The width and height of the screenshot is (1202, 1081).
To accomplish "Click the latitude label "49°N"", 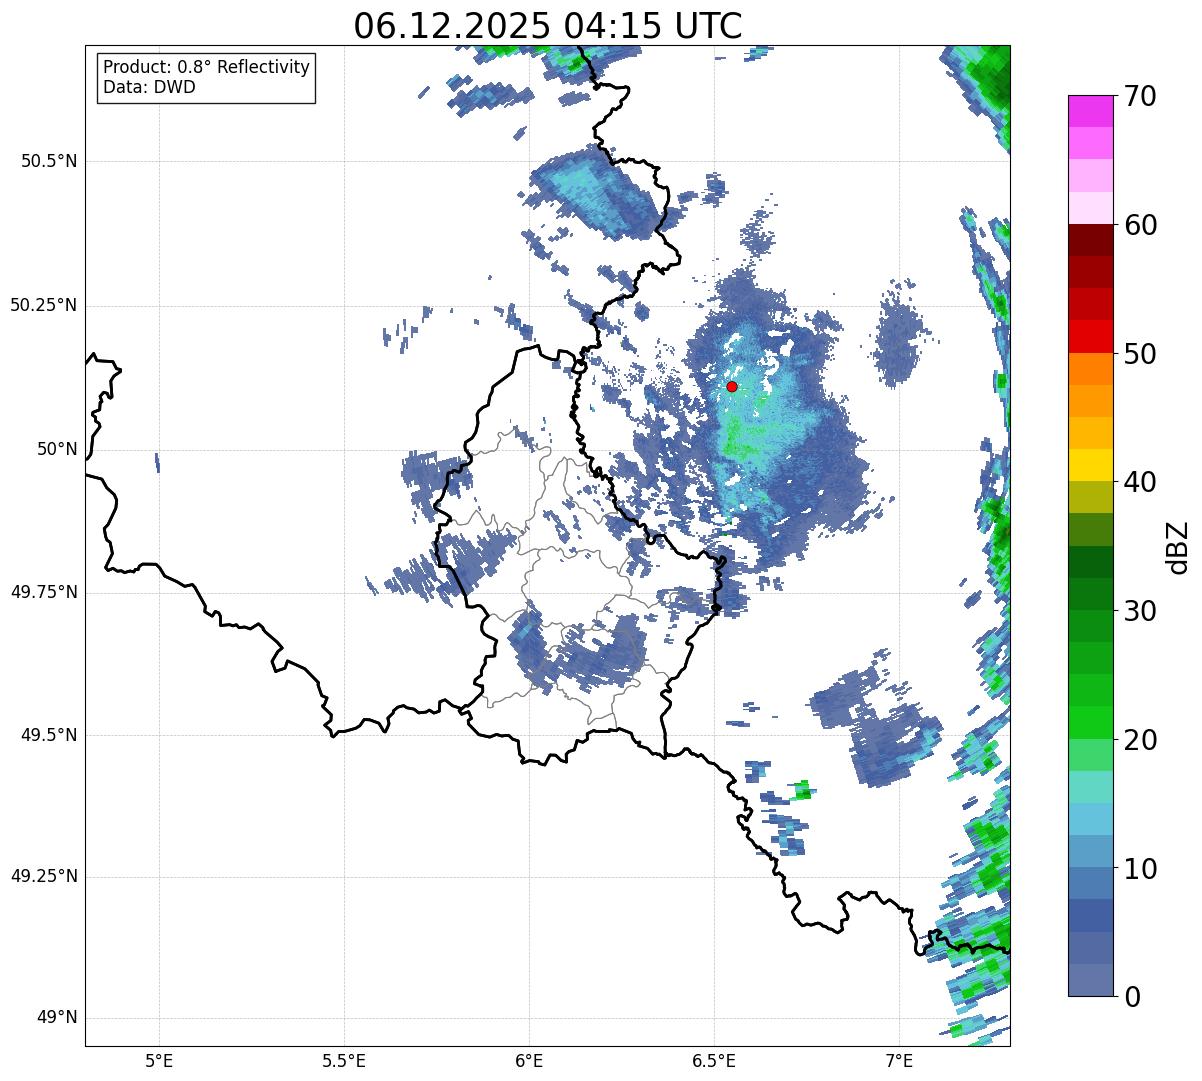I will pyautogui.click(x=57, y=1018).
